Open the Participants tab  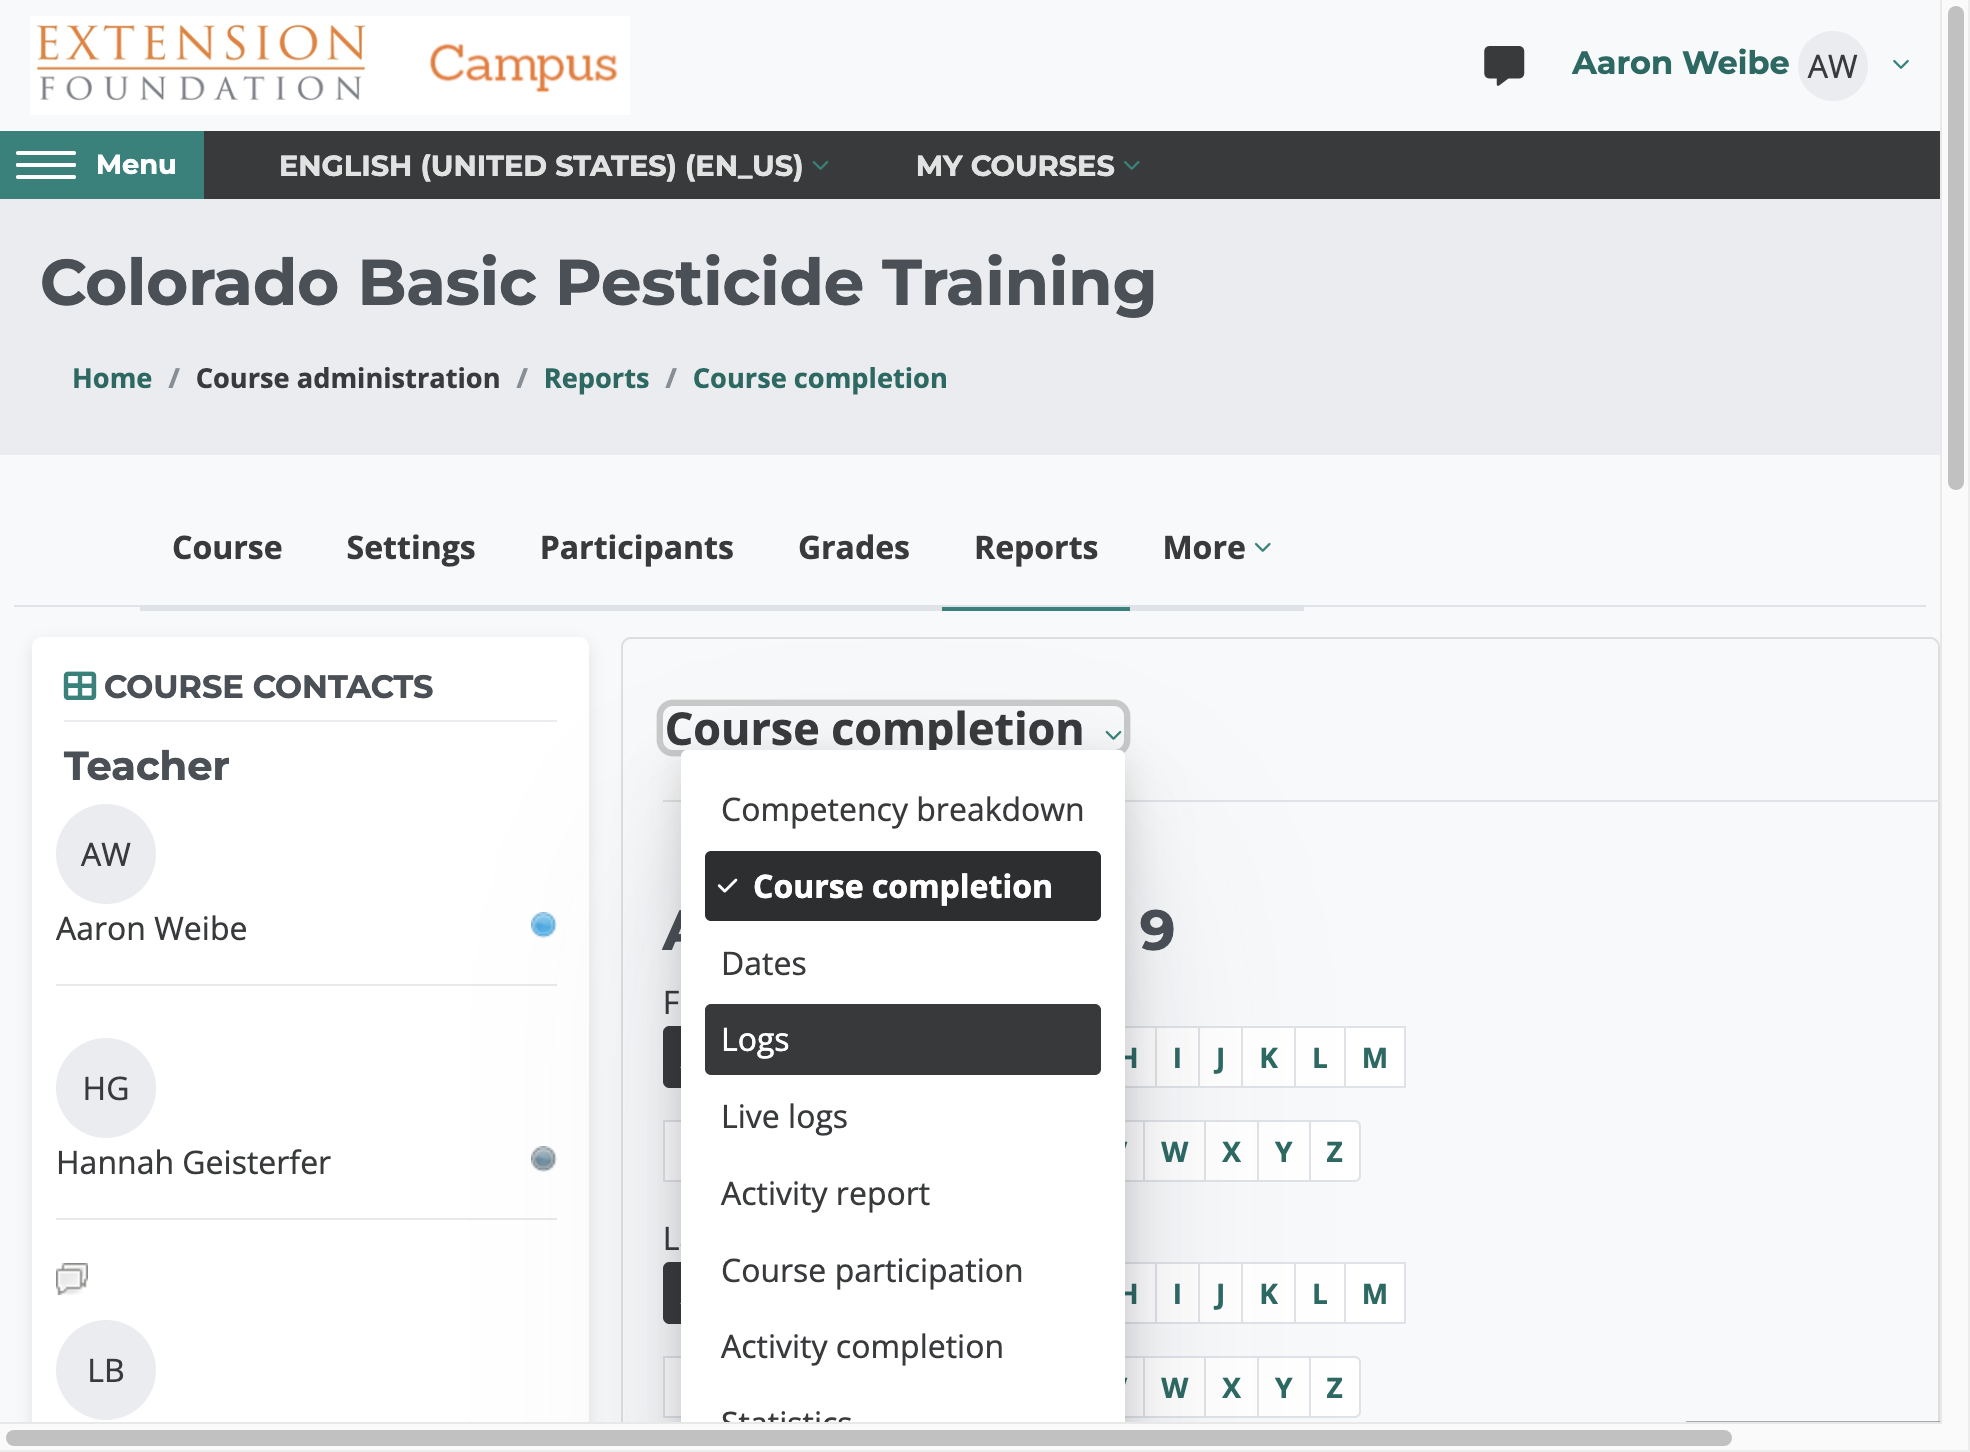[x=637, y=548]
